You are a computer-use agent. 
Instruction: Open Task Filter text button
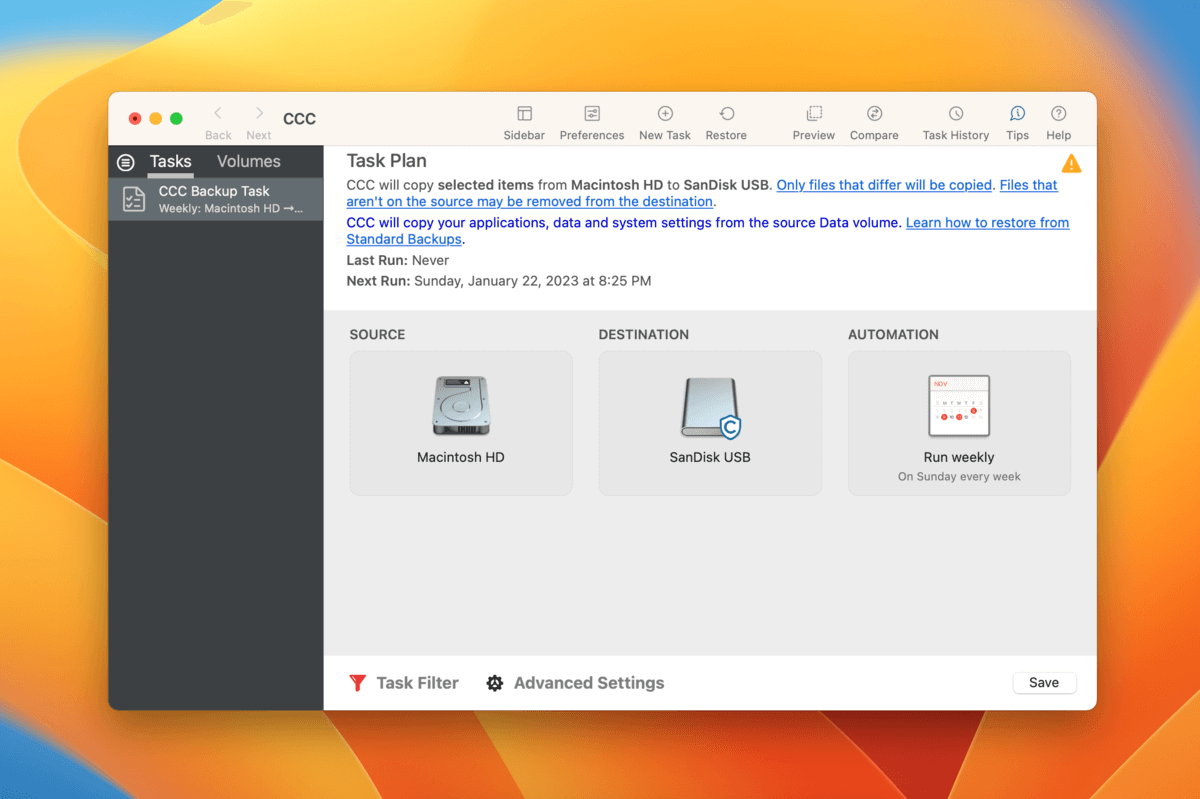[x=417, y=683]
